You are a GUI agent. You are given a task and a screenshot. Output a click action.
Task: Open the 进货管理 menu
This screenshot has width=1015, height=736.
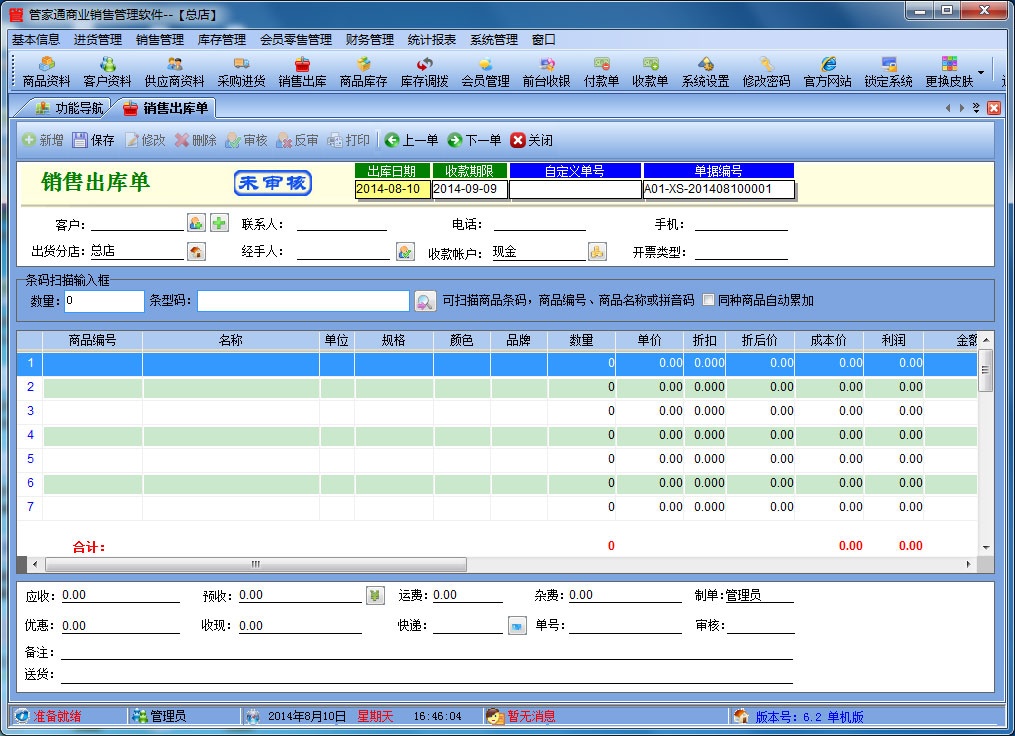coord(98,39)
